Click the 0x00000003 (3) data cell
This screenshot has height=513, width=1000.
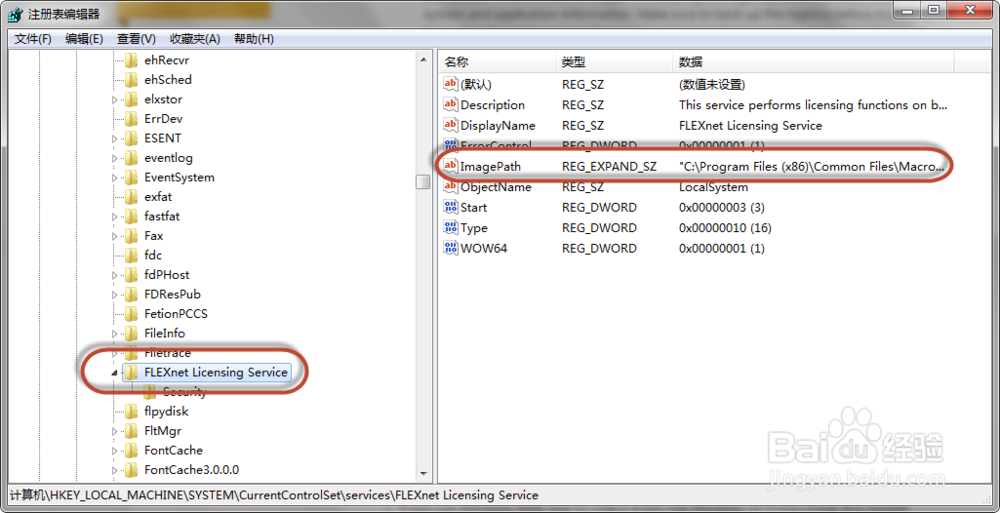tap(721, 207)
